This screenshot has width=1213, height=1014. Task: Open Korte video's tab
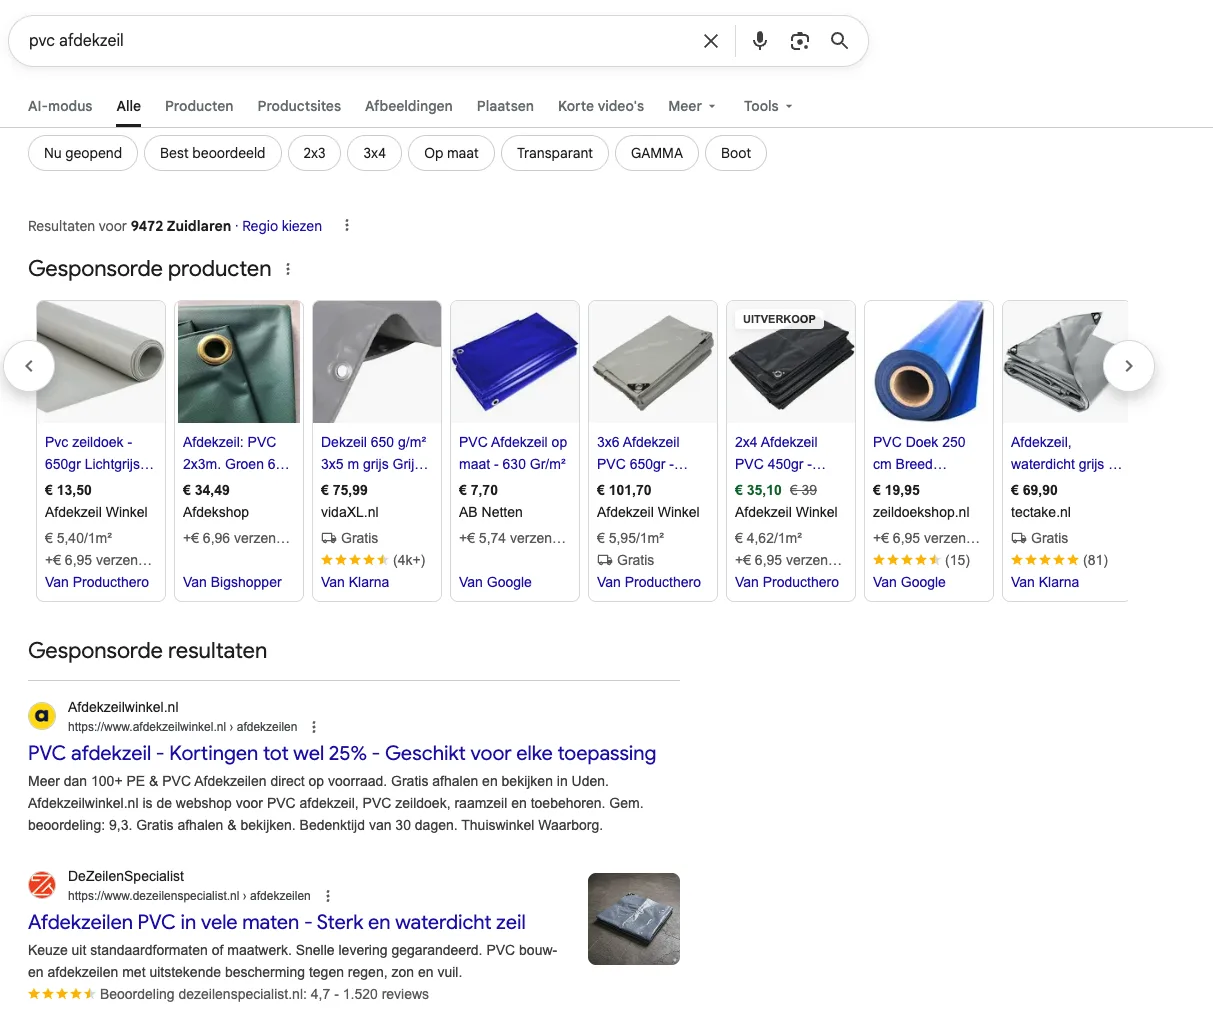point(601,106)
